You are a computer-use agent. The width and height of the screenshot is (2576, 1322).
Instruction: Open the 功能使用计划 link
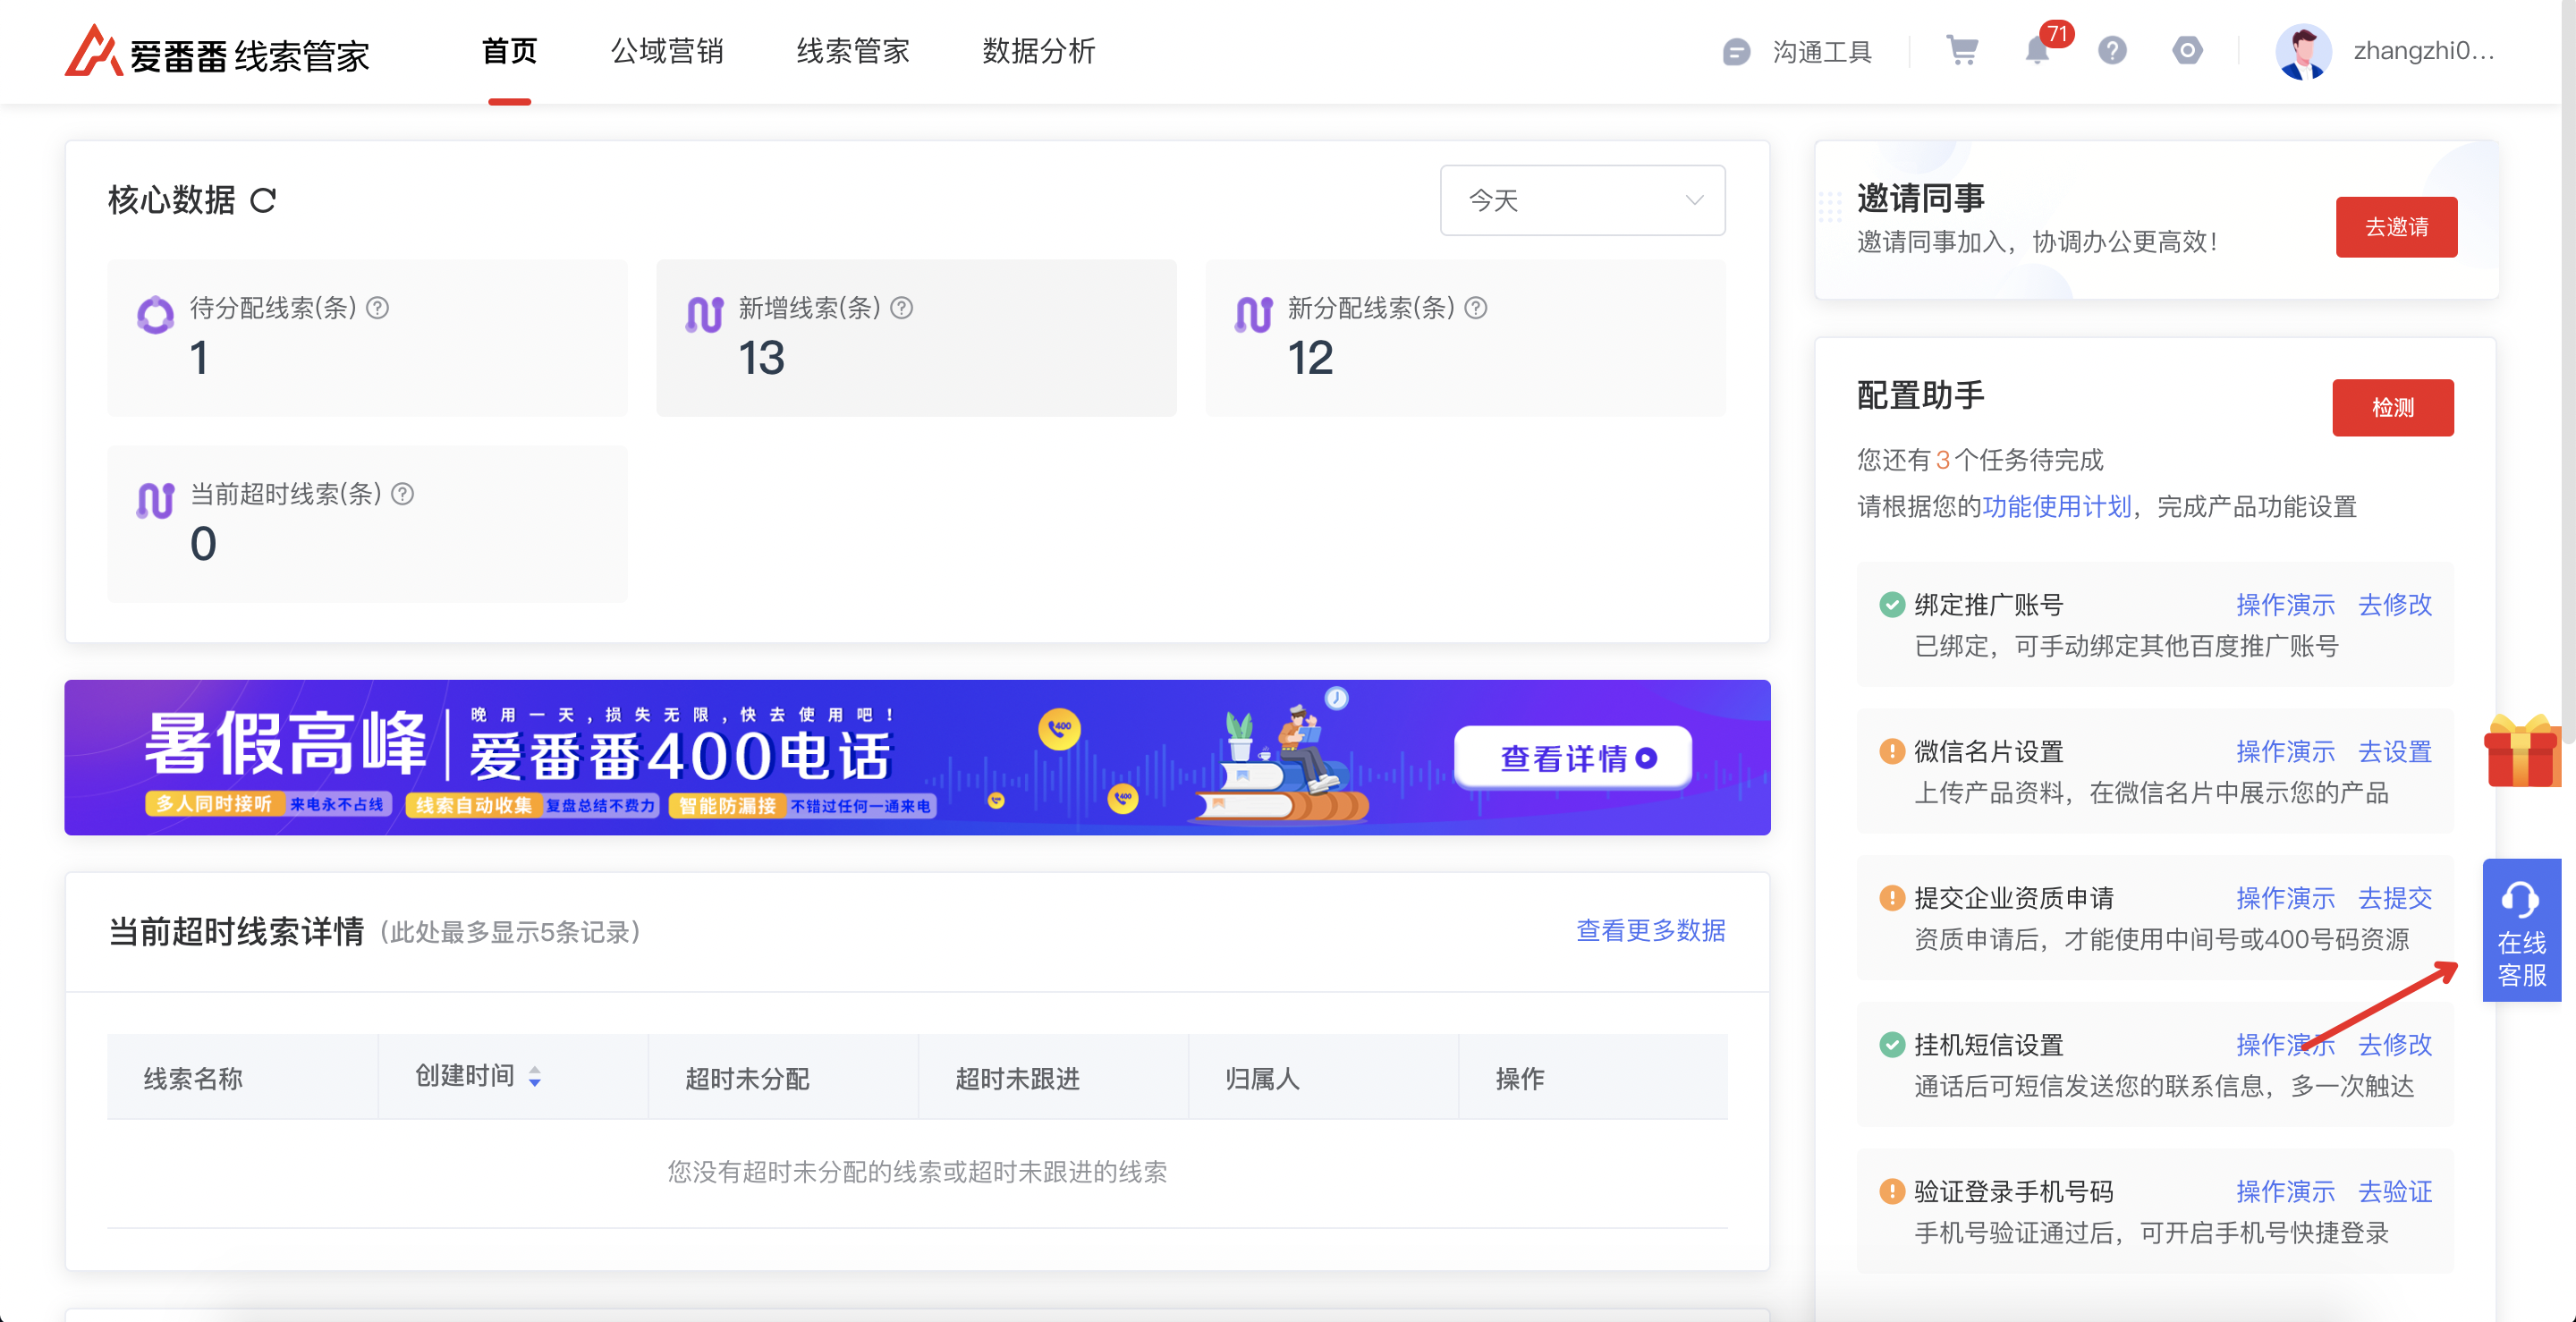click(2056, 506)
